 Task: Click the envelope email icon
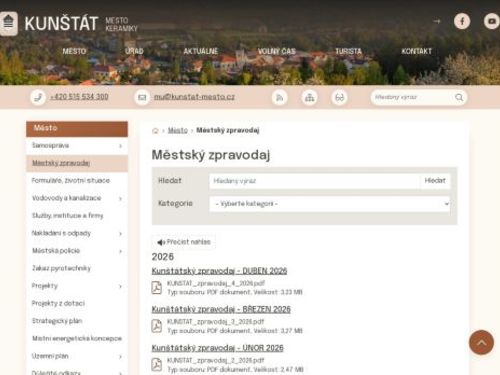[142, 97]
